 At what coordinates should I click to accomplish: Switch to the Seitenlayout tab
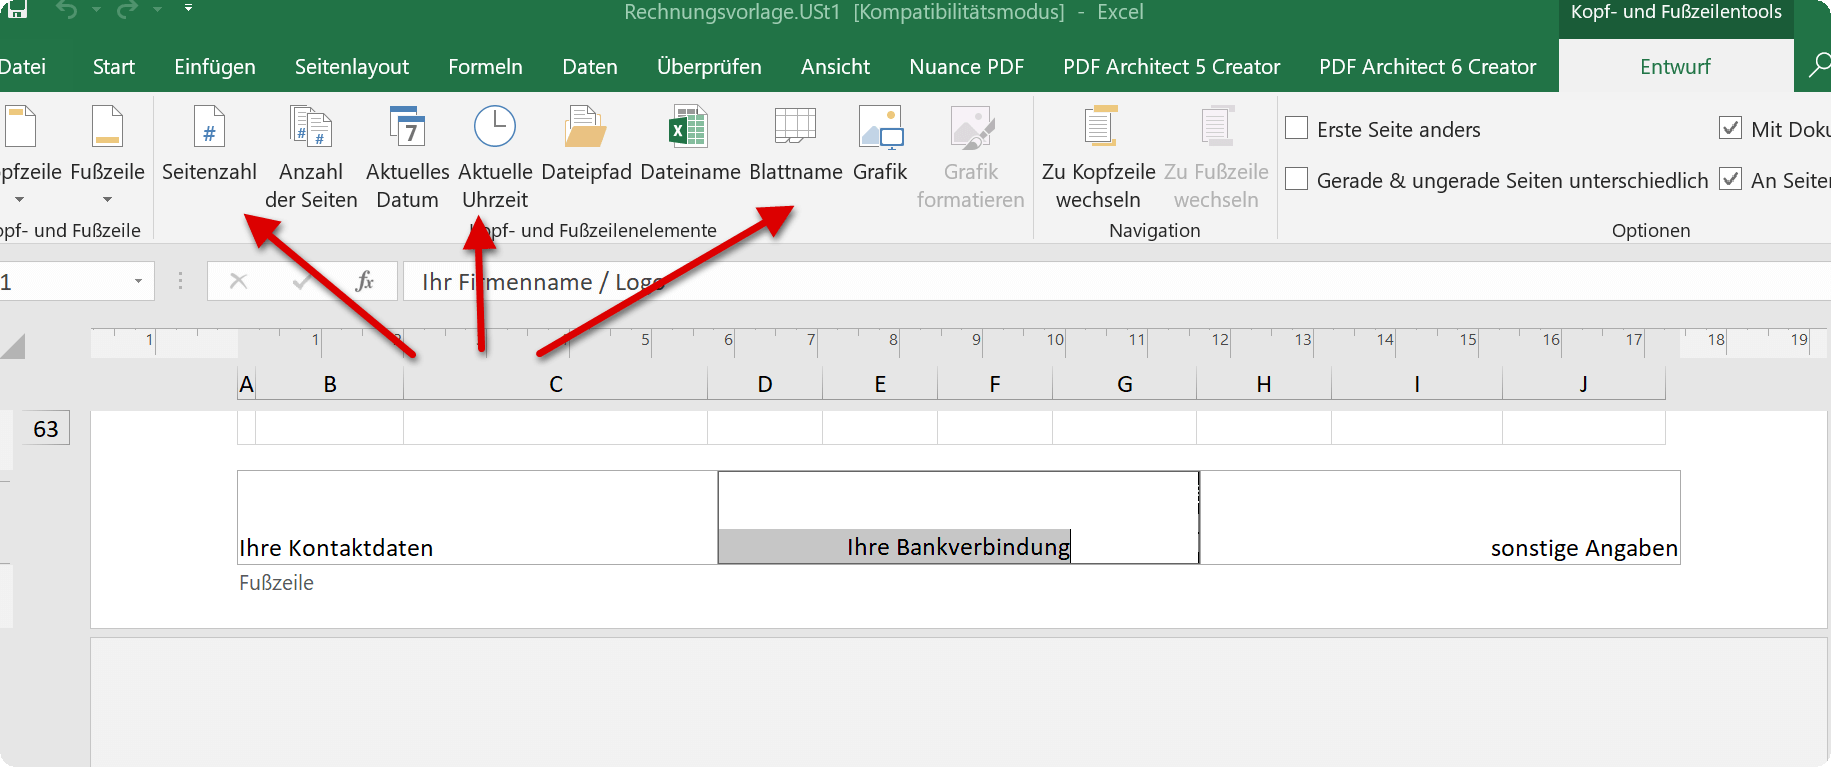(x=352, y=66)
